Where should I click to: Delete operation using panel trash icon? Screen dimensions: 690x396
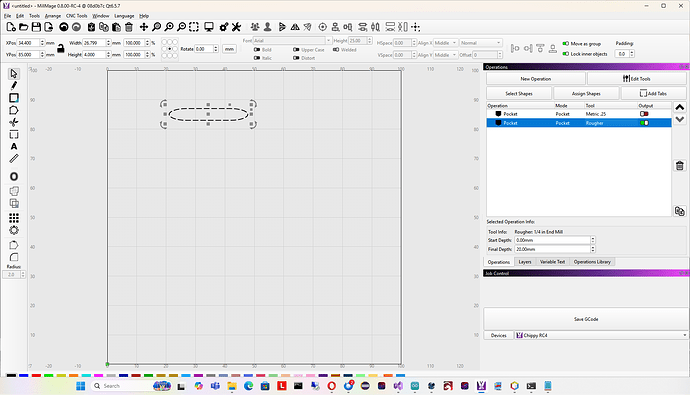click(x=679, y=165)
